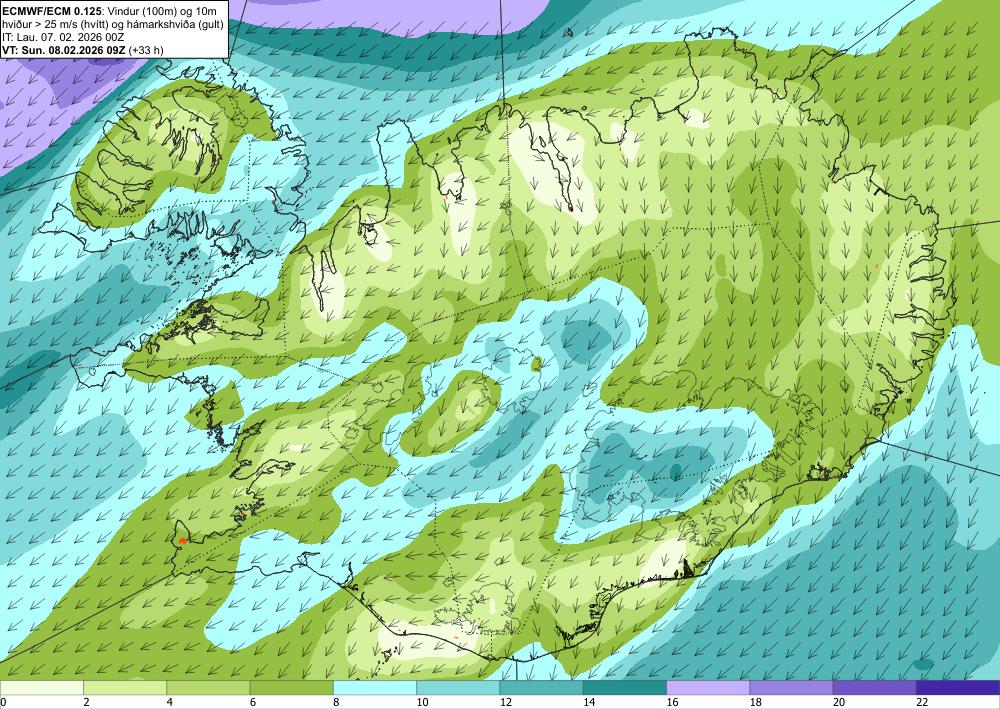Image resolution: width=1000 pixels, height=709 pixels.
Task: Click the legend scale value "4"
Action: click(x=170, y=702)
